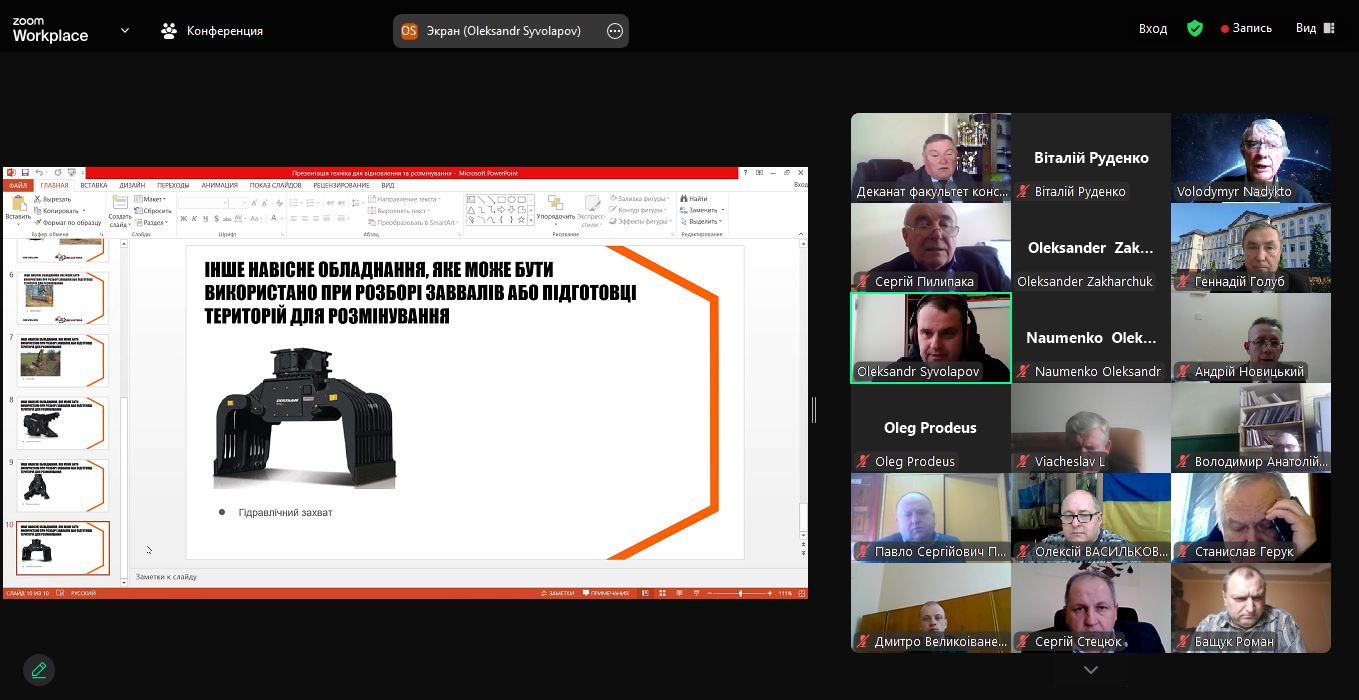Toggle bold Ж formatting
This screenshot has height=700, width=1359.
[184, 218]
